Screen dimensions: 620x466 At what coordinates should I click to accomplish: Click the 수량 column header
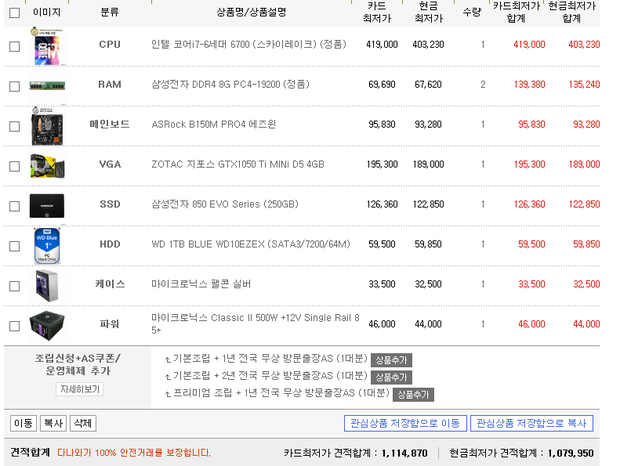tap(472, 12)
